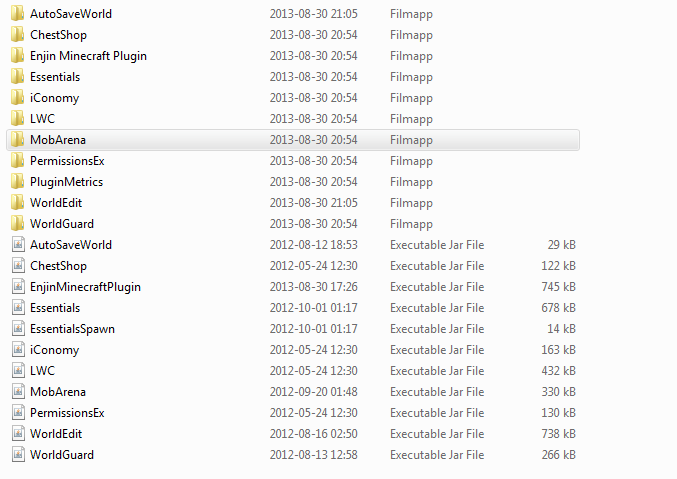
Task: Select the PluginMetrics folder name
Action: tap(66, 182)
